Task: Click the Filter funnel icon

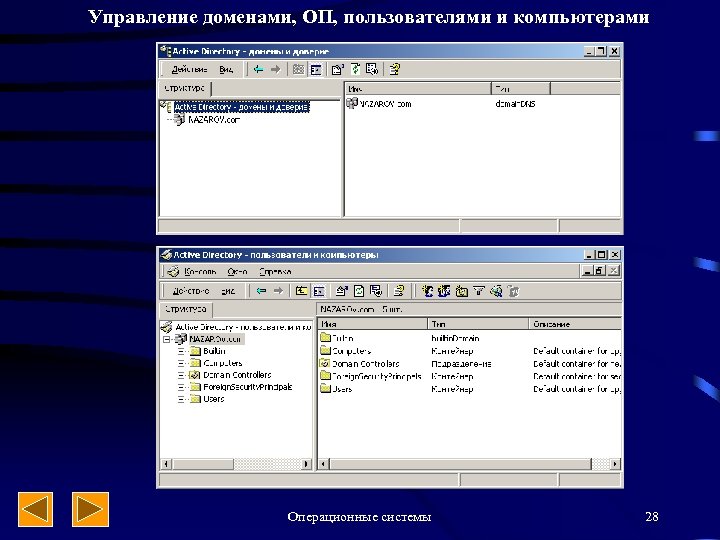Action: (x=478, y=291)
